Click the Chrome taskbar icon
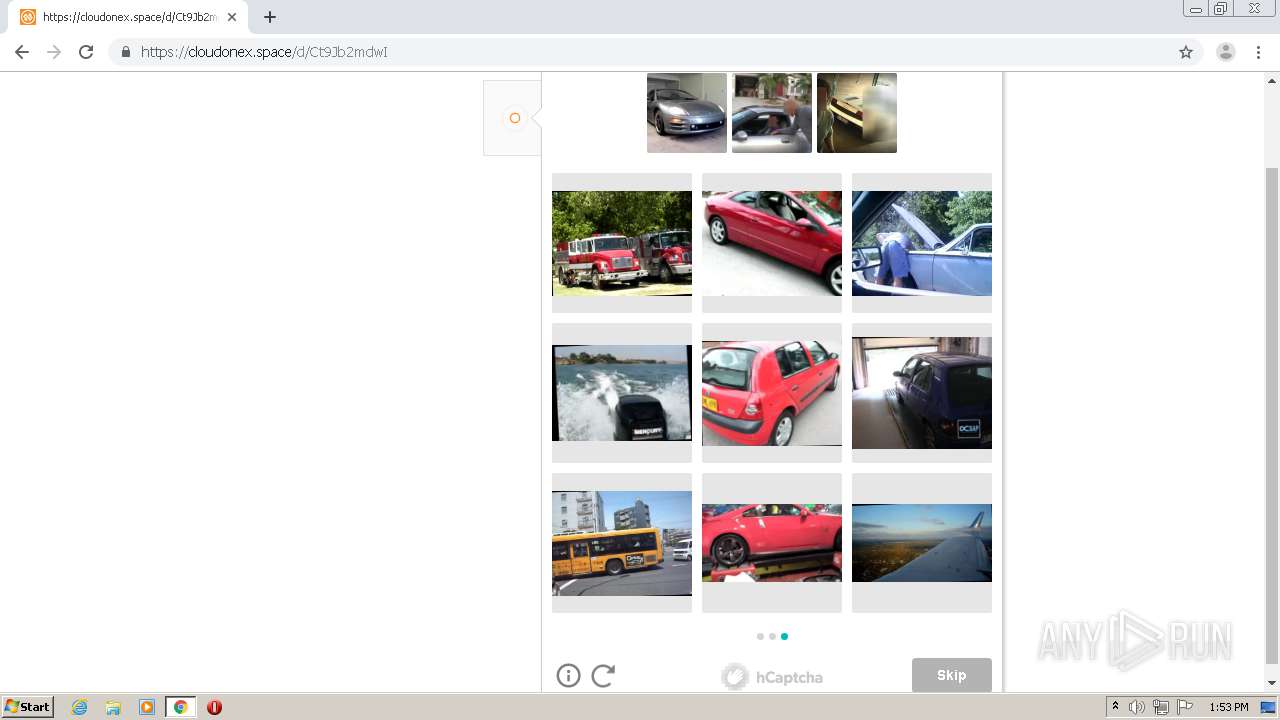1280x720 pixels. (x=180, y=707)
